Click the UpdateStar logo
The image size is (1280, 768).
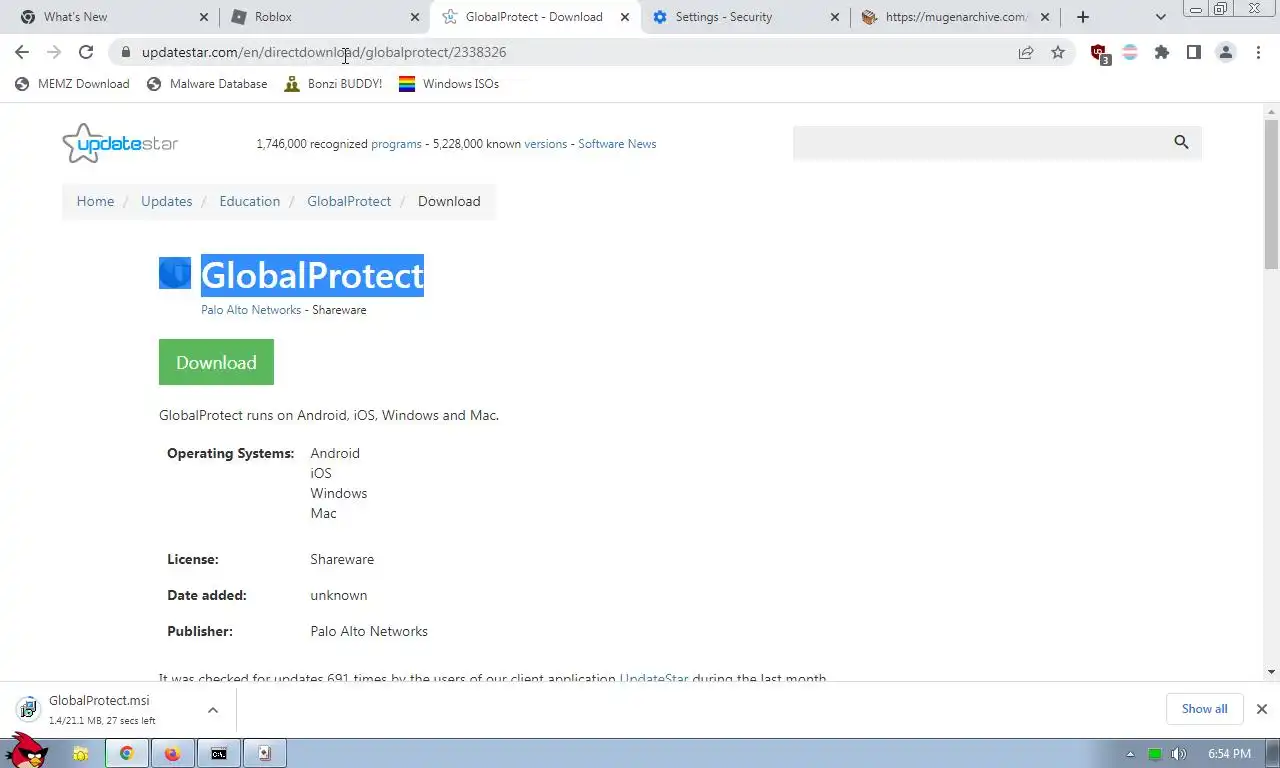pyautogui.click(x=120, y=143)
